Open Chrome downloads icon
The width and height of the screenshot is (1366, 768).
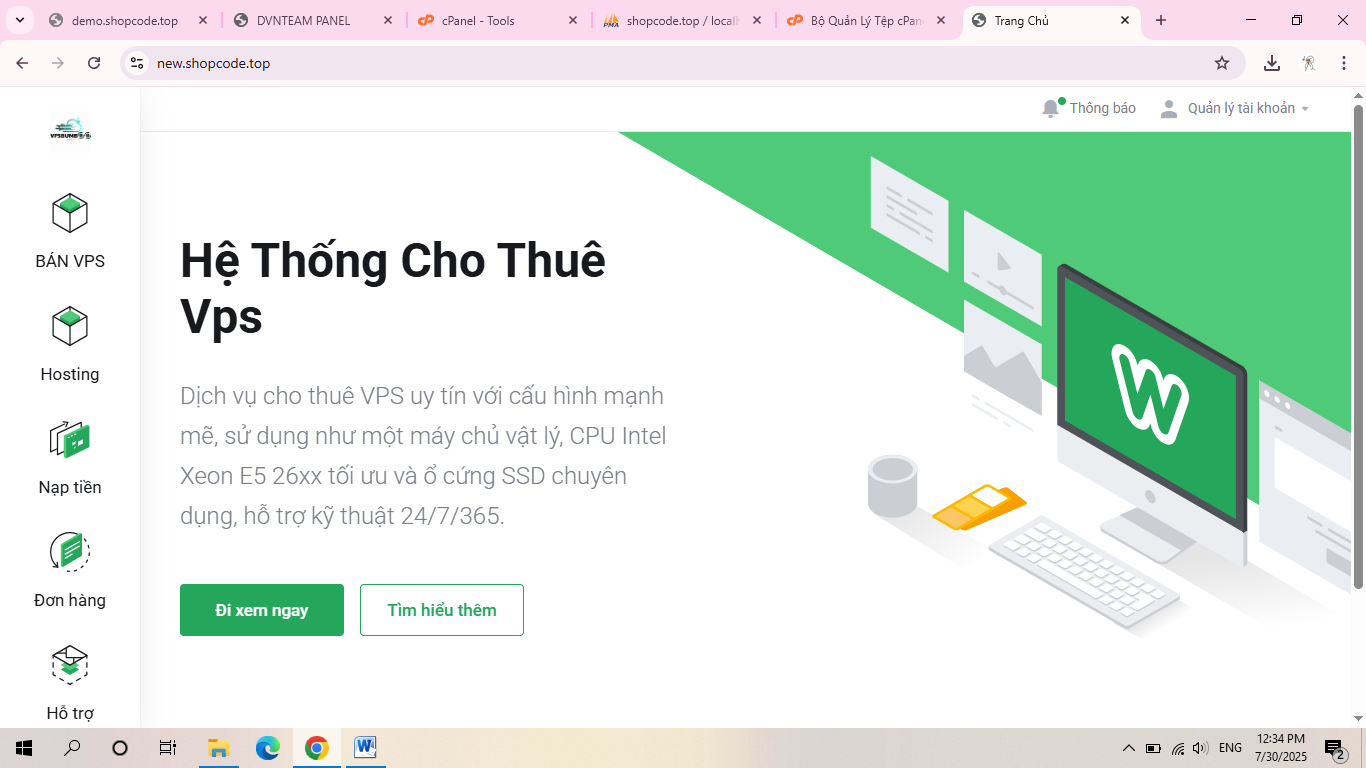[x=1272, y=63]
